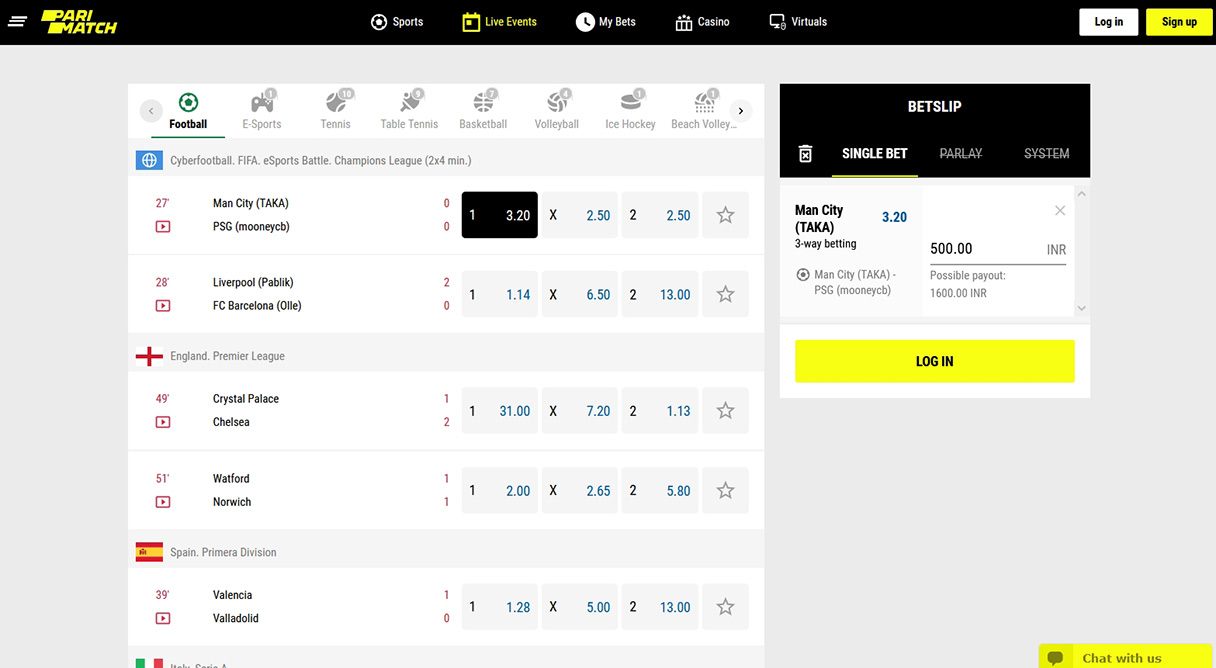Image resolution: width=1216 pixels, height=668 pixels.
Task: Pick draw odds 5.00 for Valencia match
Action: coord(580,607)
